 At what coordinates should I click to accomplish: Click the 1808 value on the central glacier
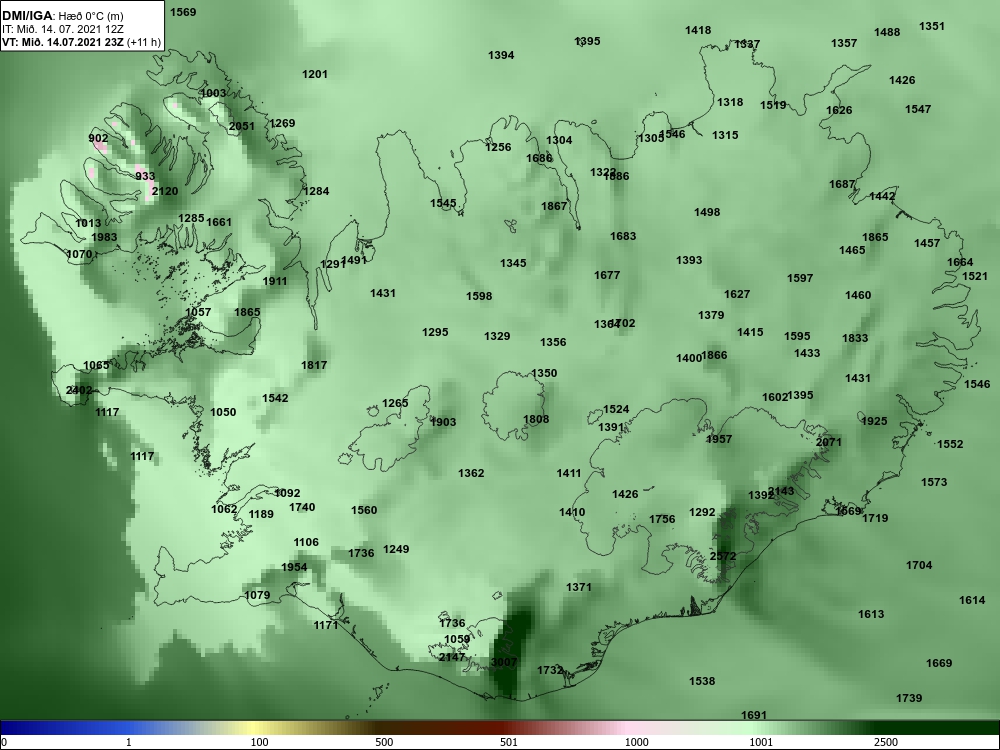click(x=536, y=419)
